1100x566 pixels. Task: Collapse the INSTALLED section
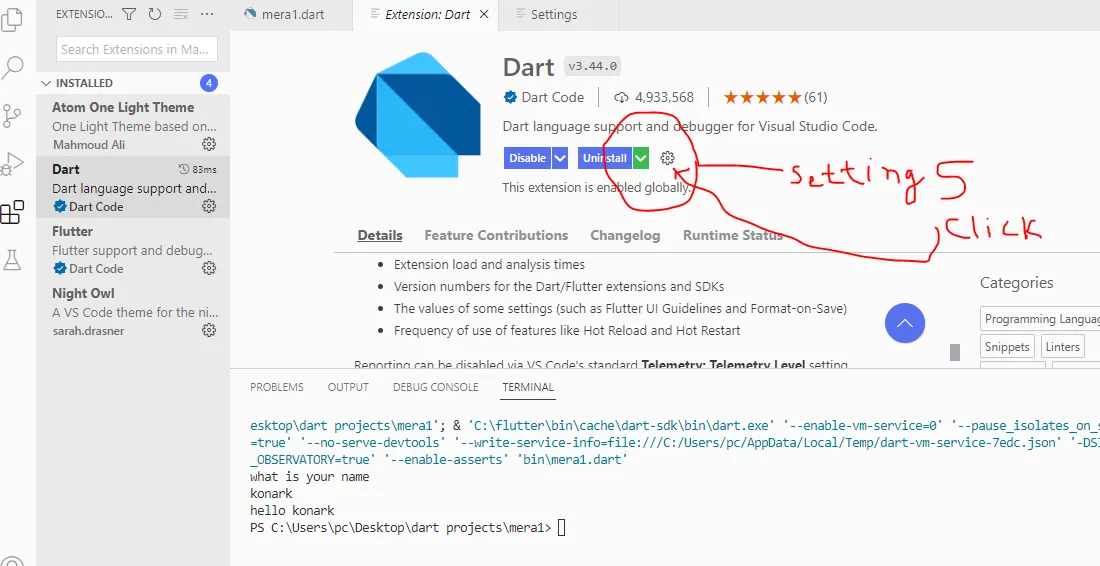pos(46,83)
